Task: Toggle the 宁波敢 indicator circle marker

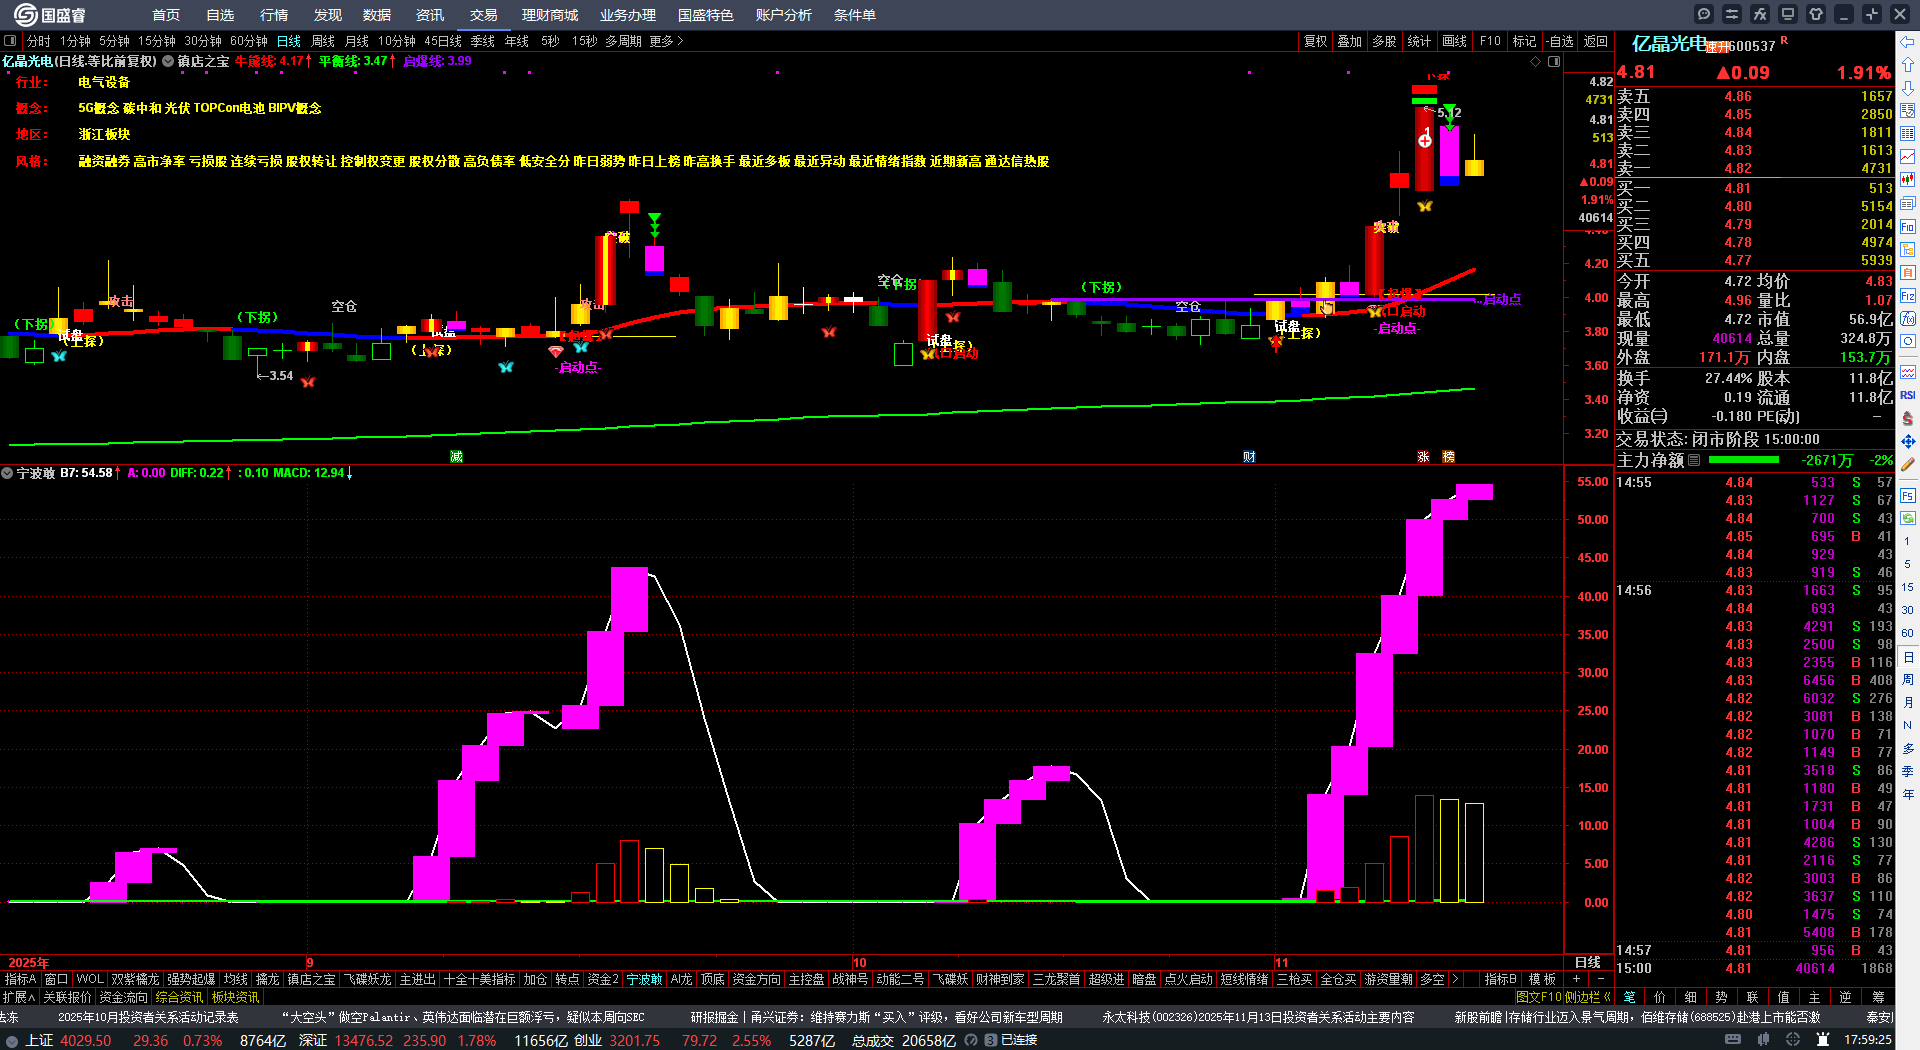Action: pos(7,473)
